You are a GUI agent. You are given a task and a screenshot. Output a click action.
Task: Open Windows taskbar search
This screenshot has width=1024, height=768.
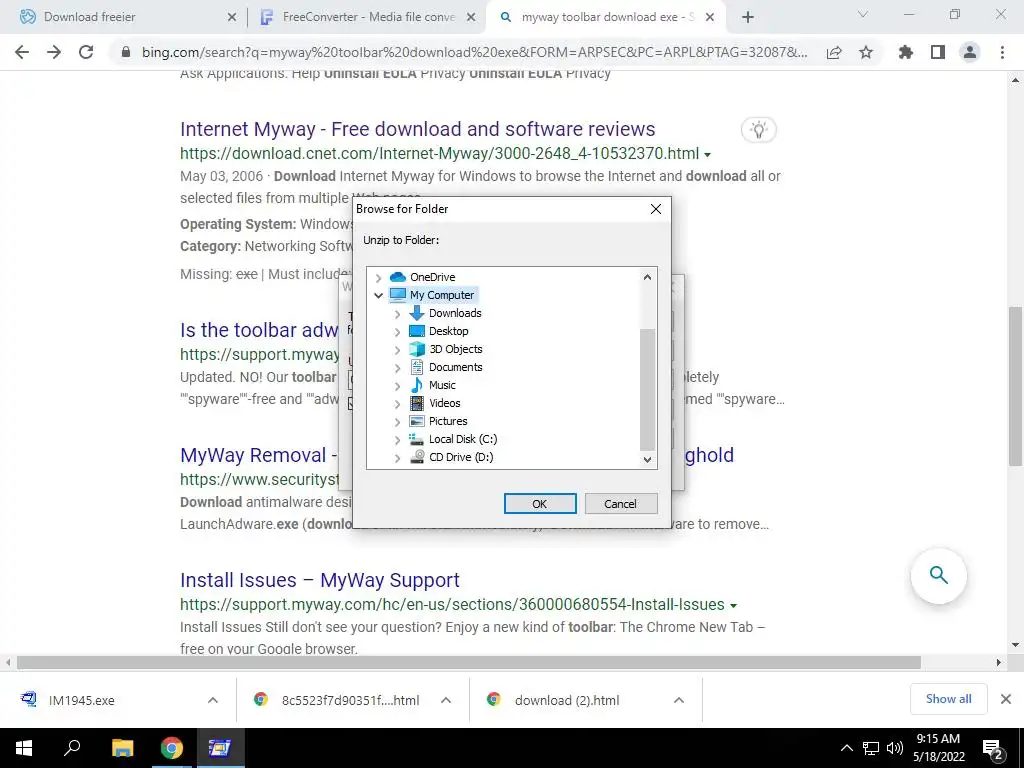coord(72,748)
